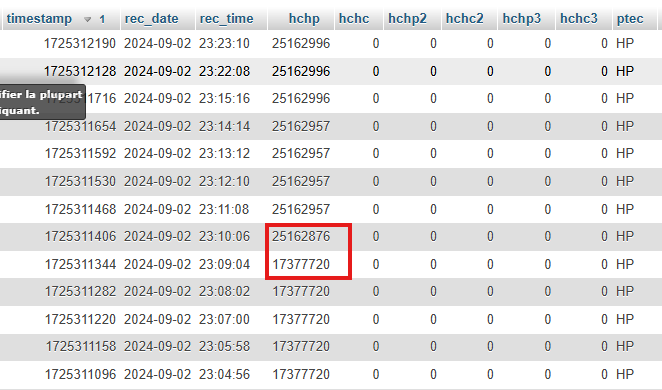Click the dark tooltip popup
Viewport: 662px width, 390px height.
pos(42,102)
